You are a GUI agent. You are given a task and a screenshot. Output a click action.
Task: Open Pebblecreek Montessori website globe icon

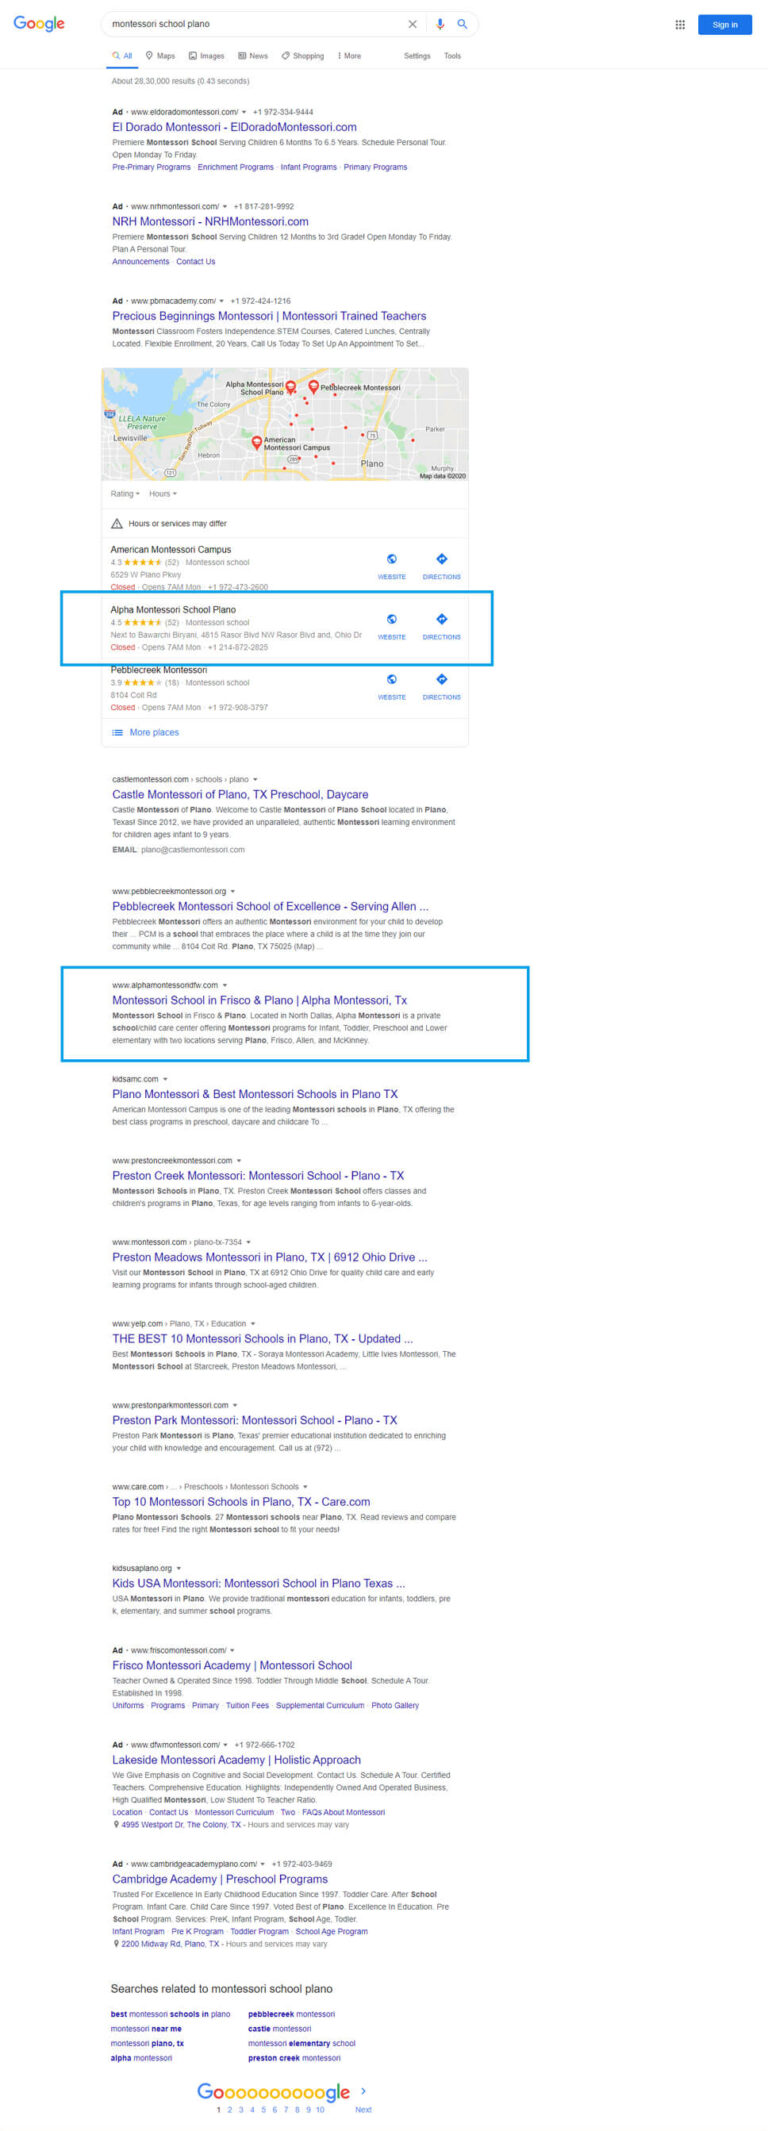[392, 679]
